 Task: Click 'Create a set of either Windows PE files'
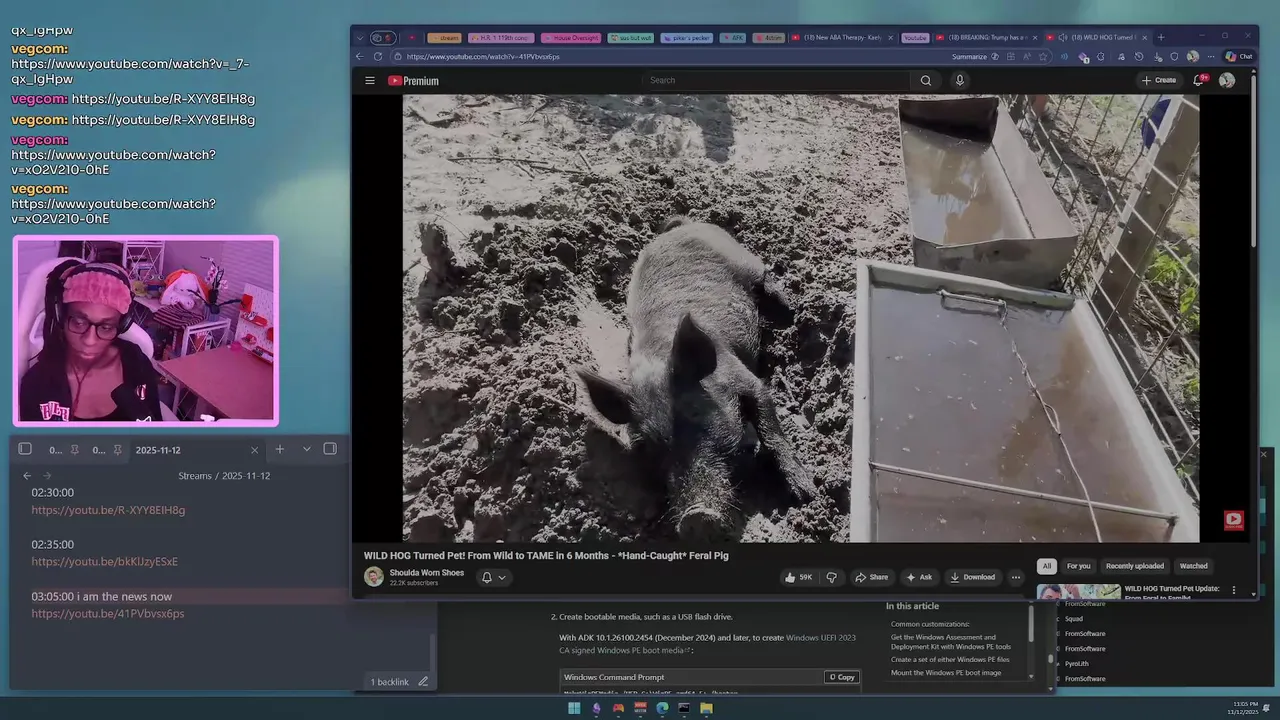pyautogui.click(x=950, y=660)
